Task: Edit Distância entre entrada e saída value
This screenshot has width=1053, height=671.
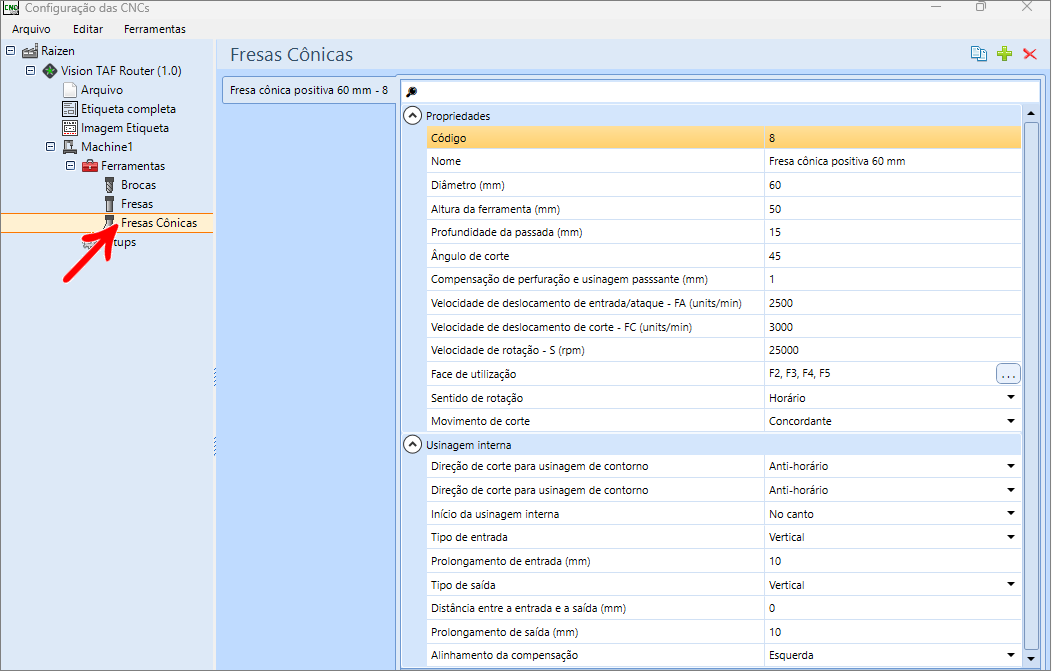Action: click(892, 608)
